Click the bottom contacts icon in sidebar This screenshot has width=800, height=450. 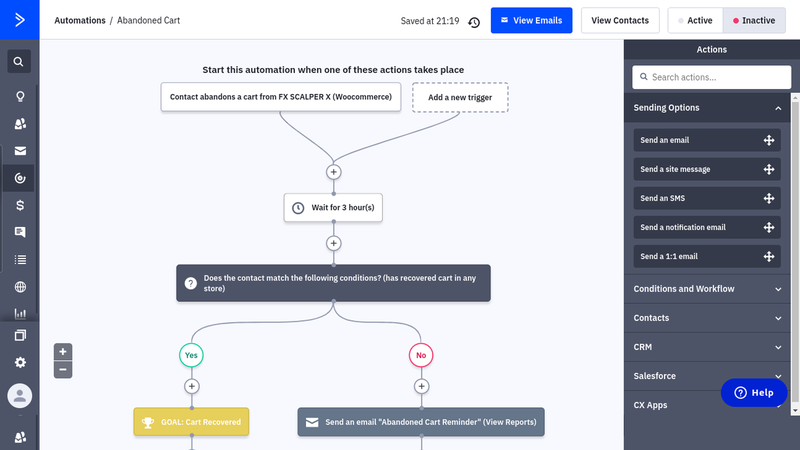20,437
